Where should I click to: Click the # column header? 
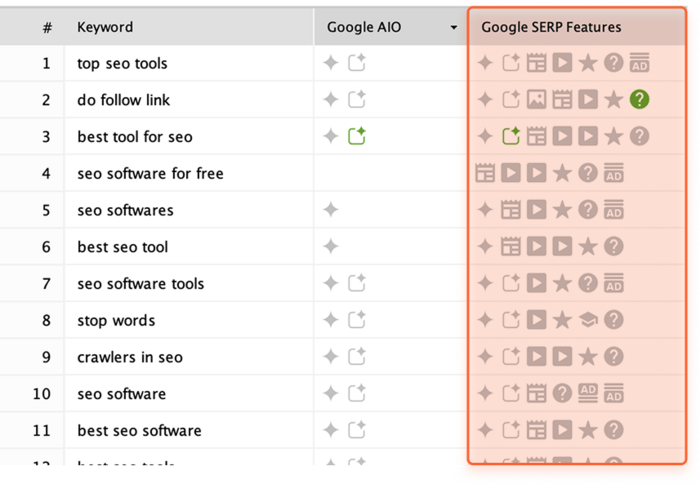(47, 28)
